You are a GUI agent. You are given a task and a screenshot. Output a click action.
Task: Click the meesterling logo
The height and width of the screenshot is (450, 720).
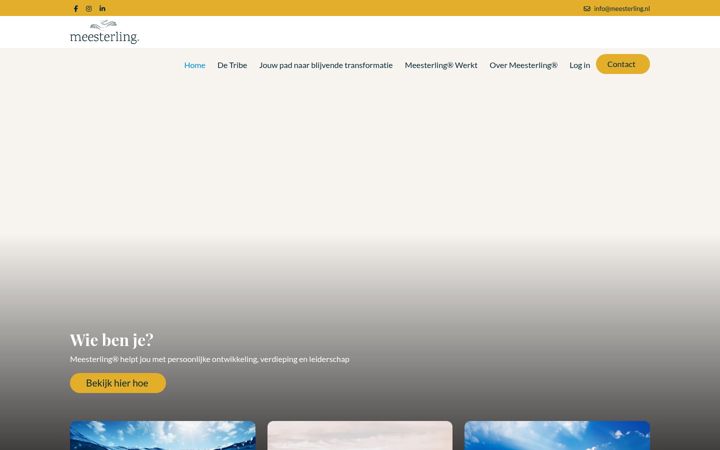point(104,32)
